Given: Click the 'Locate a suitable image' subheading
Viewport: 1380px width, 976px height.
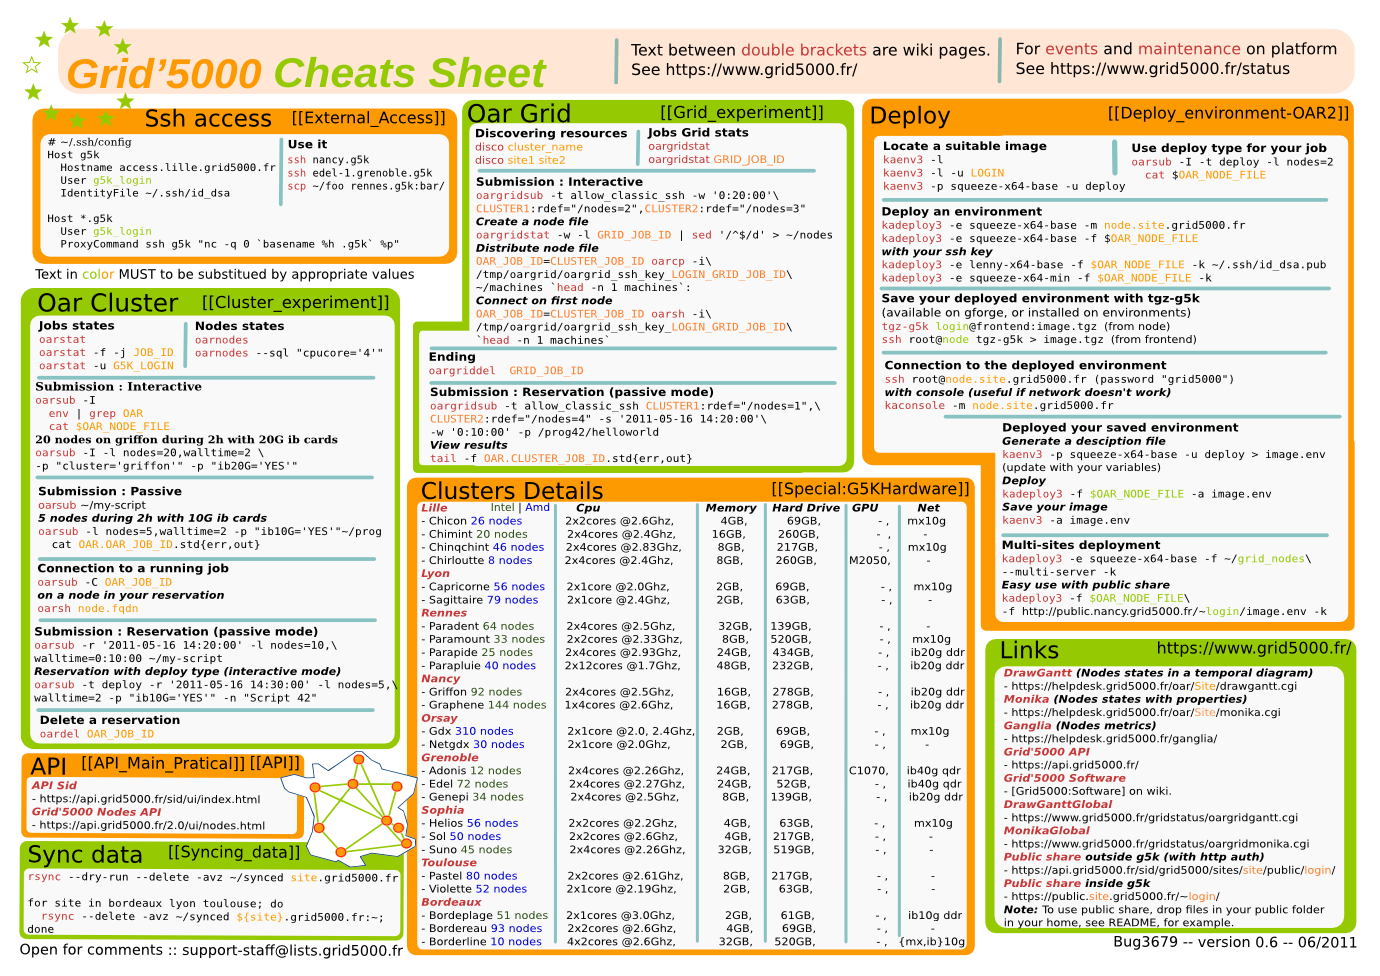Looking at the screenshot, I should tap(965, 146).
